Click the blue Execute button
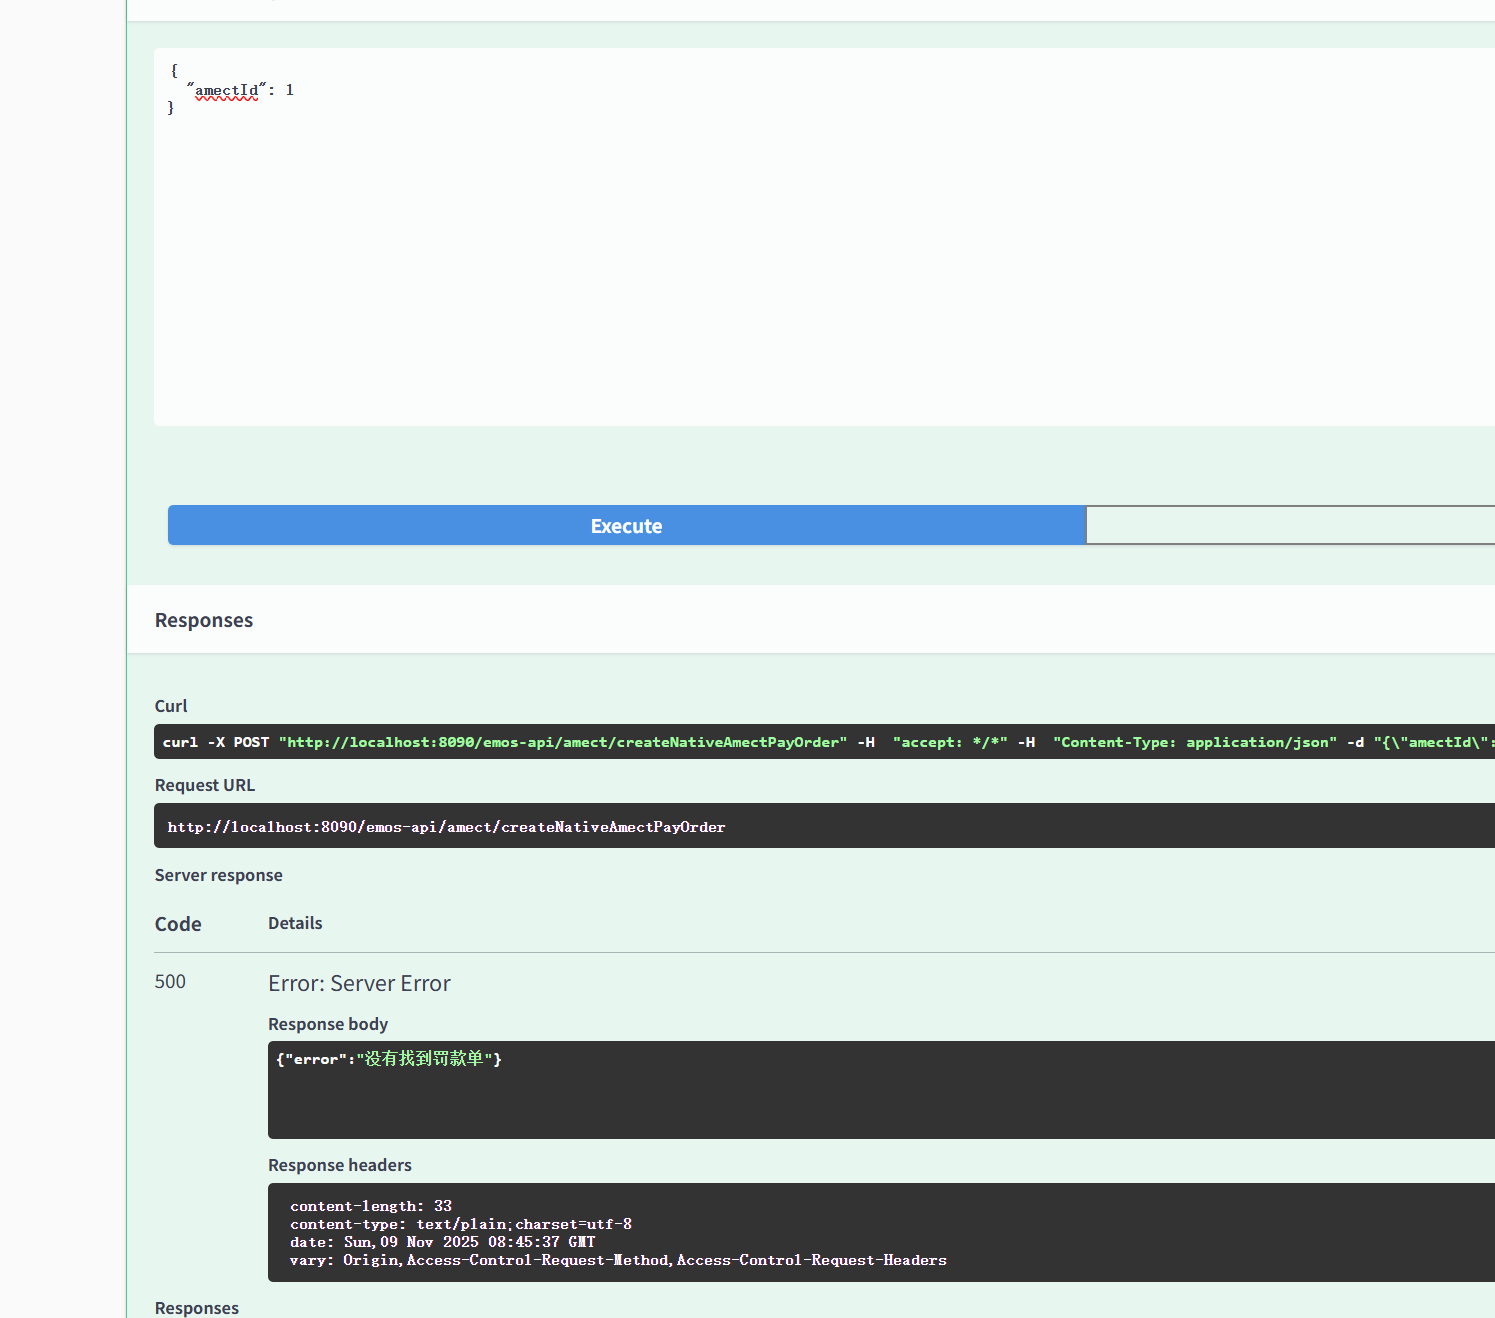Screen dimensions: 1495x1318 pyautogui.click(x=626, y=525)
